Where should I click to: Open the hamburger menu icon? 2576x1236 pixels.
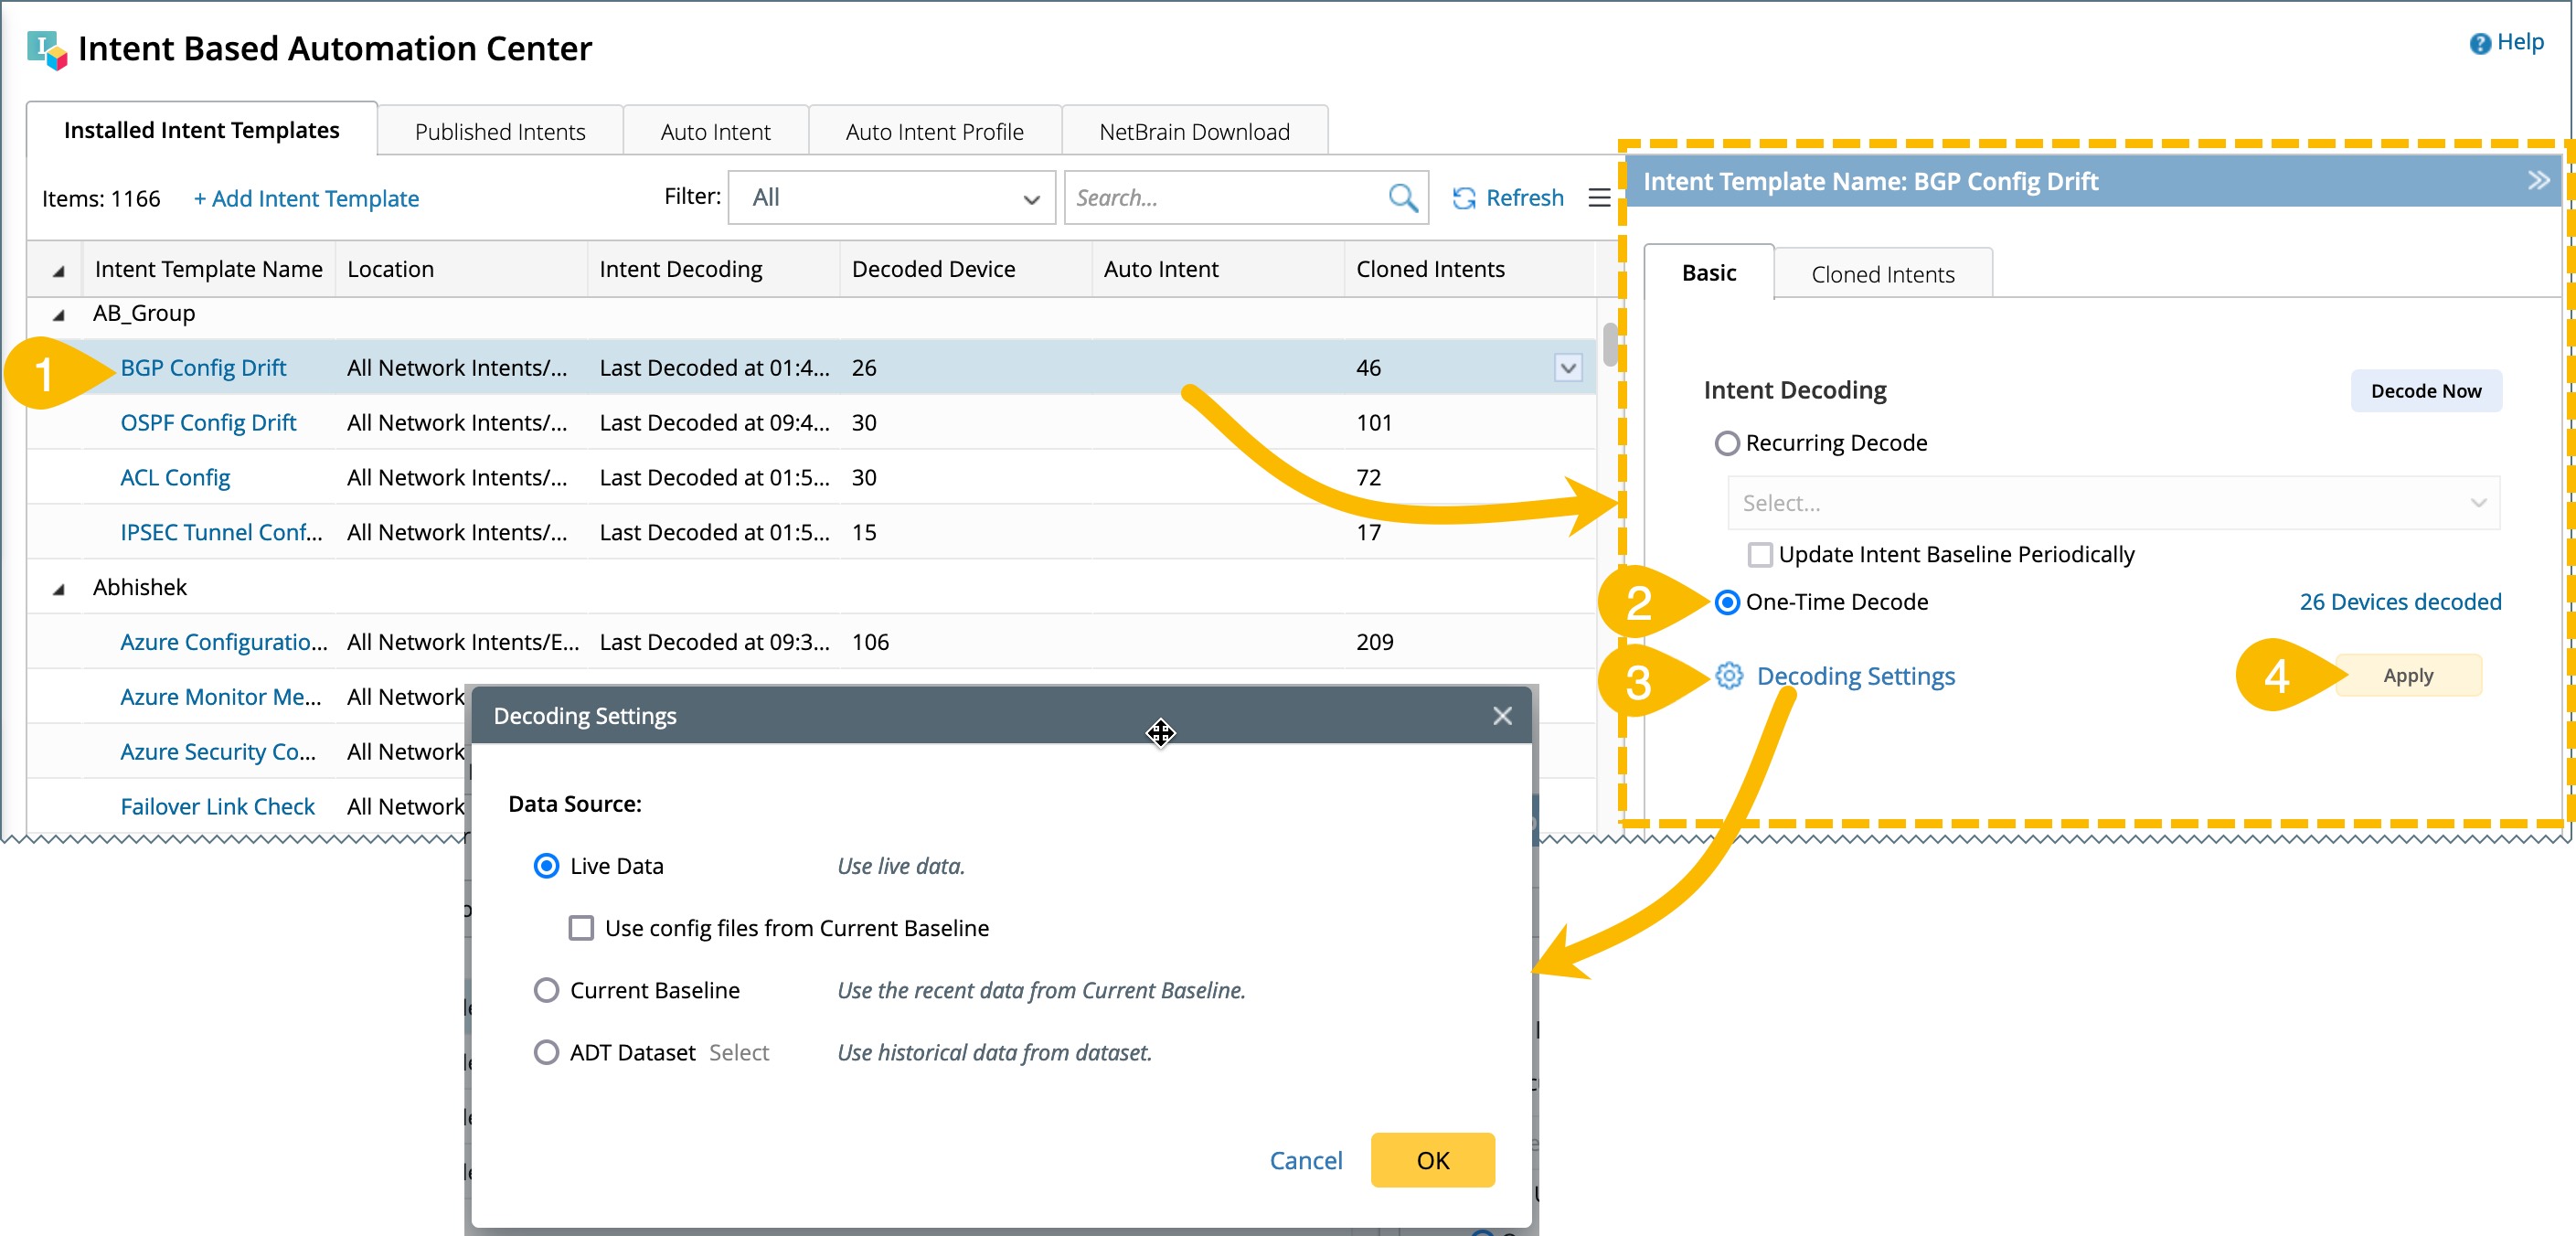pos(1598,198)
